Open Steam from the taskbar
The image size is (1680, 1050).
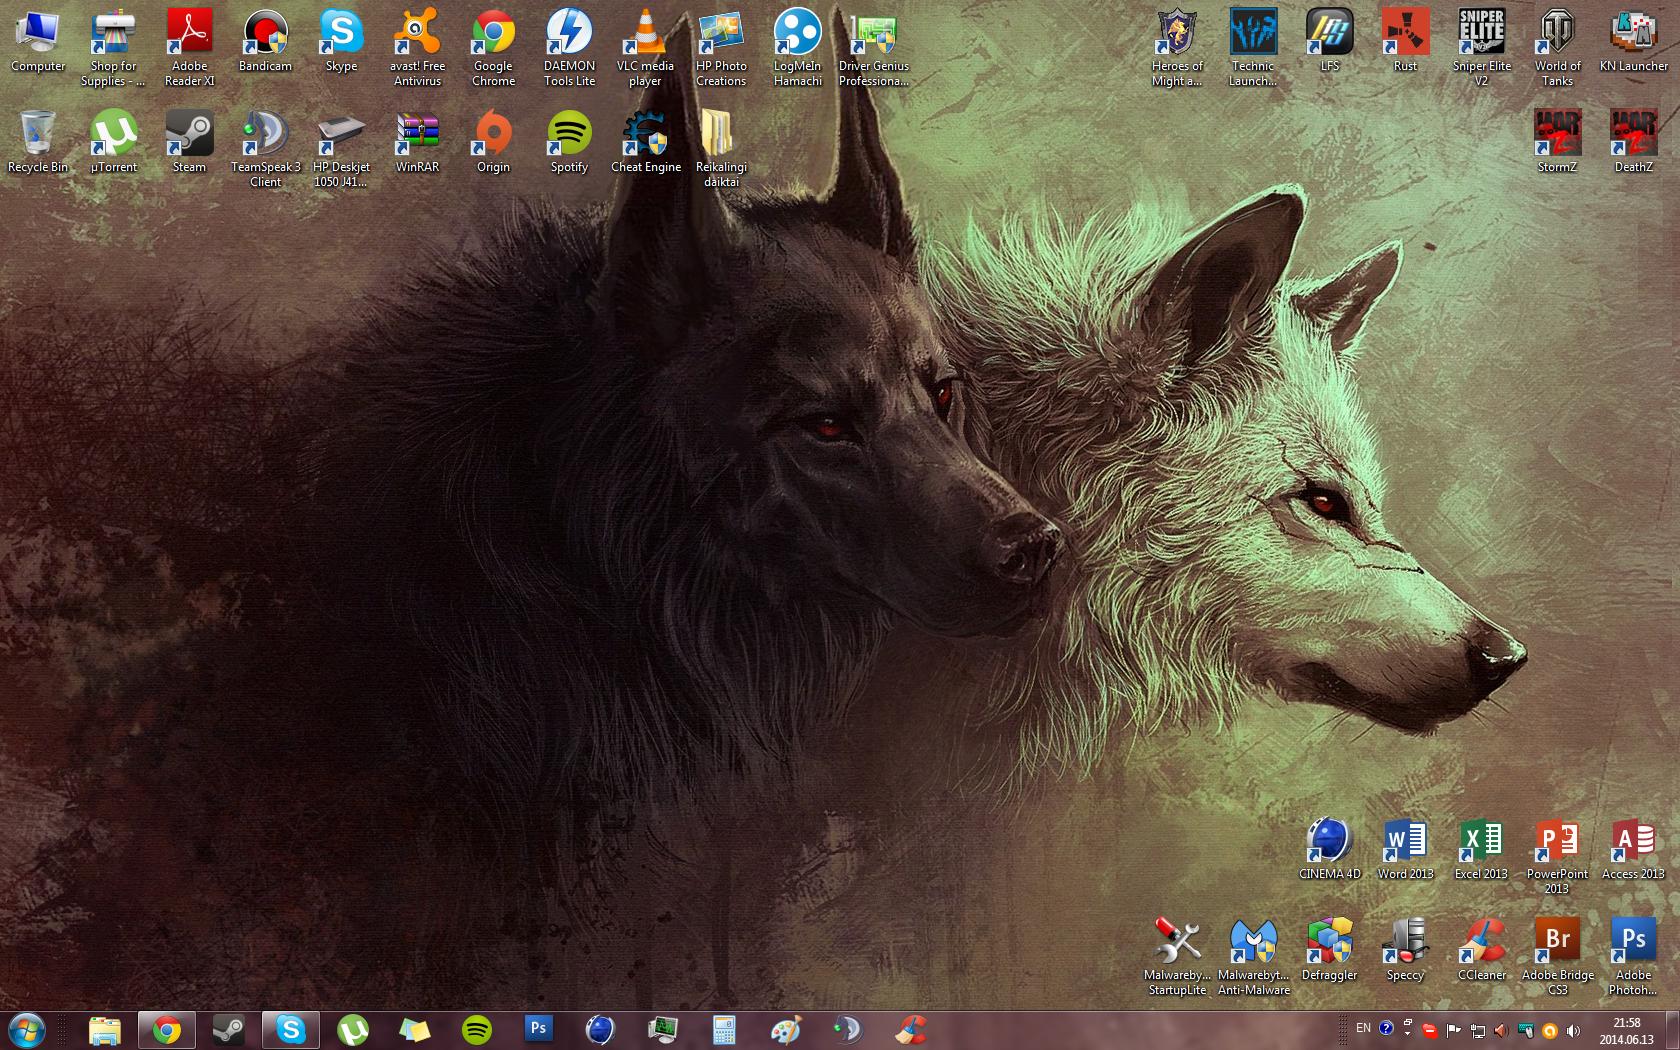pos(229,1030)
